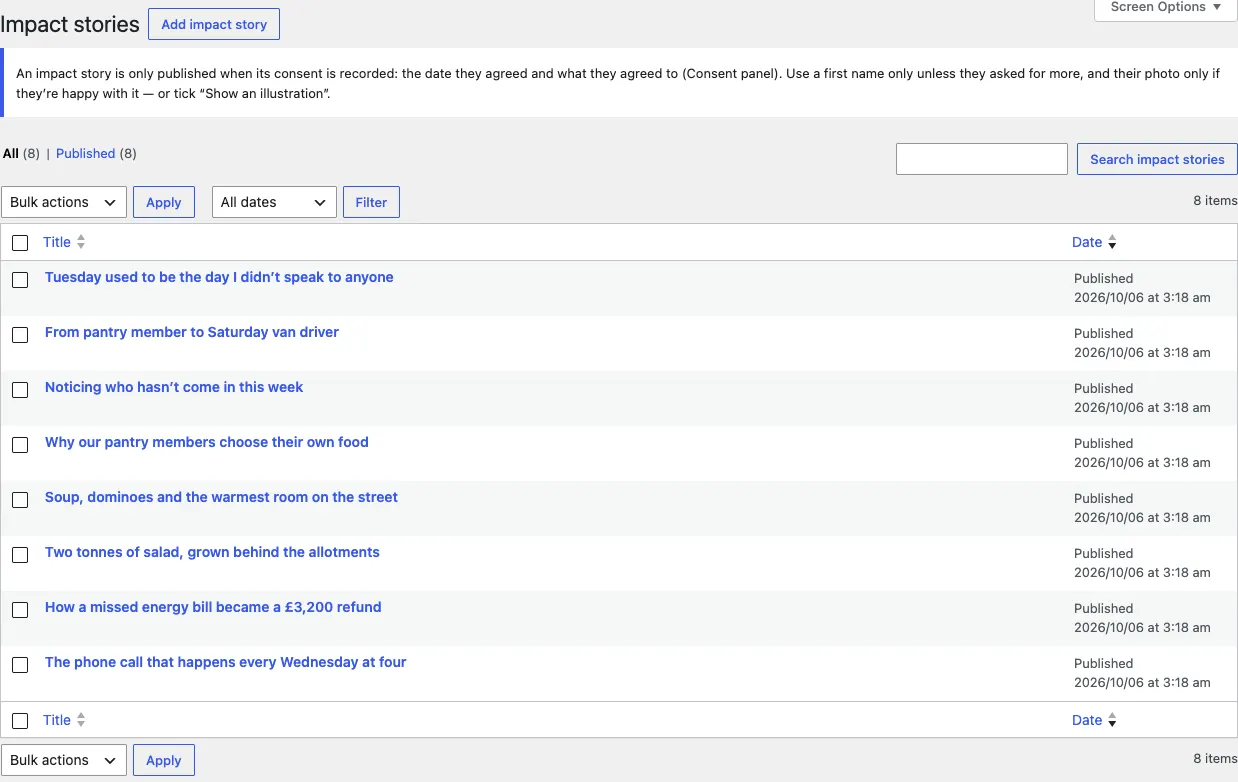Open the Bulk actions dropdown below the table
Image resolution: width=1238 pixels, height=782 pixels.
point(64,760)
